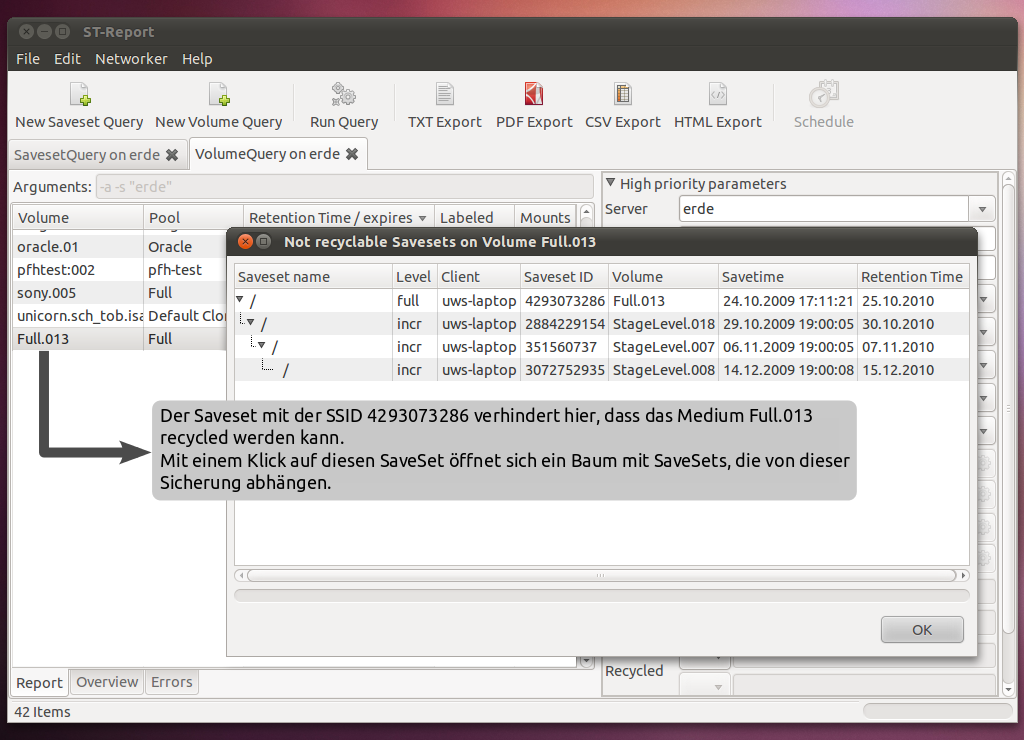Click saveset ID 2884229154
The image size is (1024, 740).
pos(565,324)
